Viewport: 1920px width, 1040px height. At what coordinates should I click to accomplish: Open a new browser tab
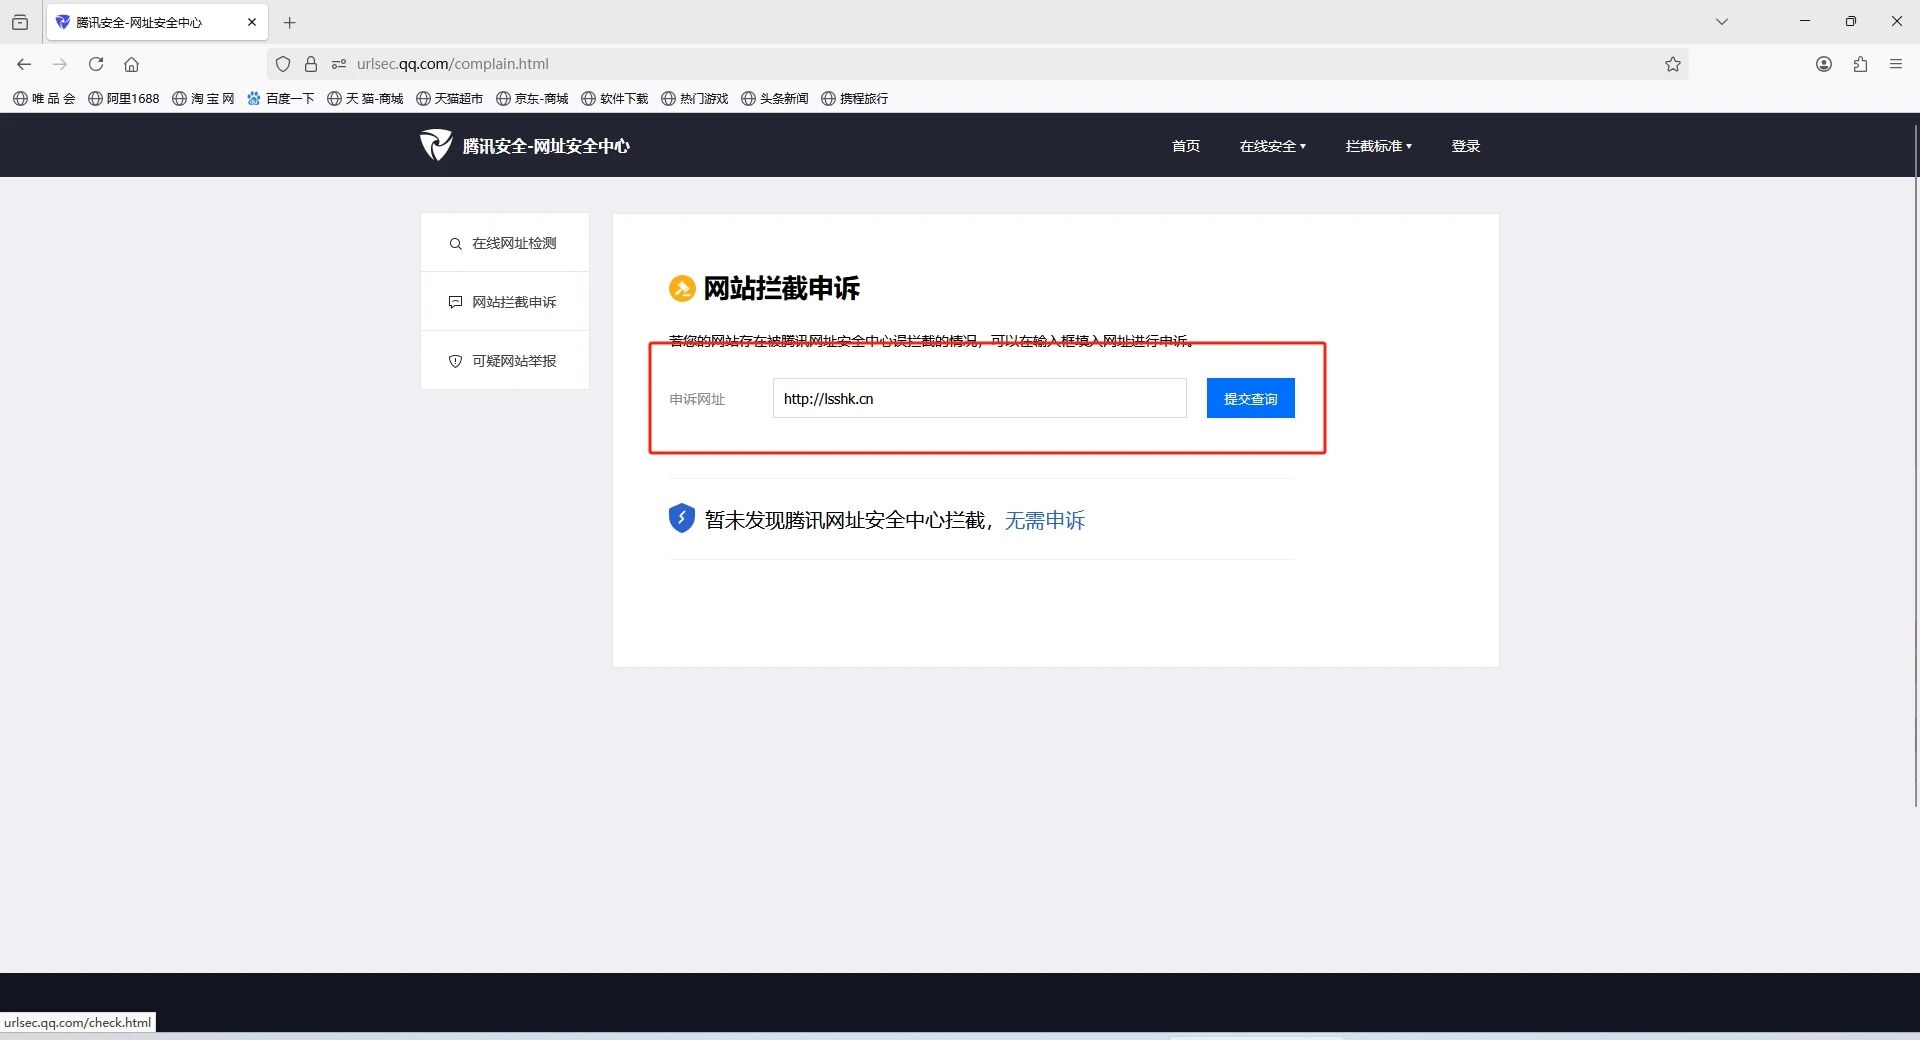coord(290,22)
